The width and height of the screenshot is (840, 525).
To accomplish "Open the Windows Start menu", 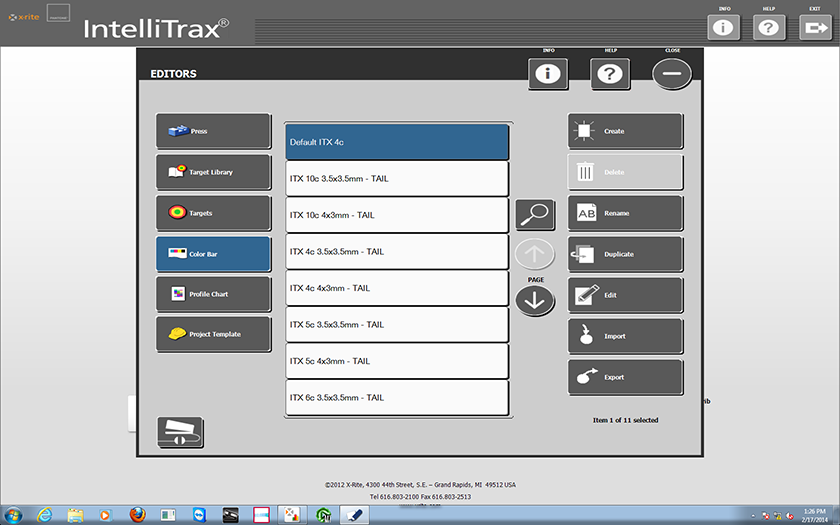I will pyautogui.click(x=13, y=515).
